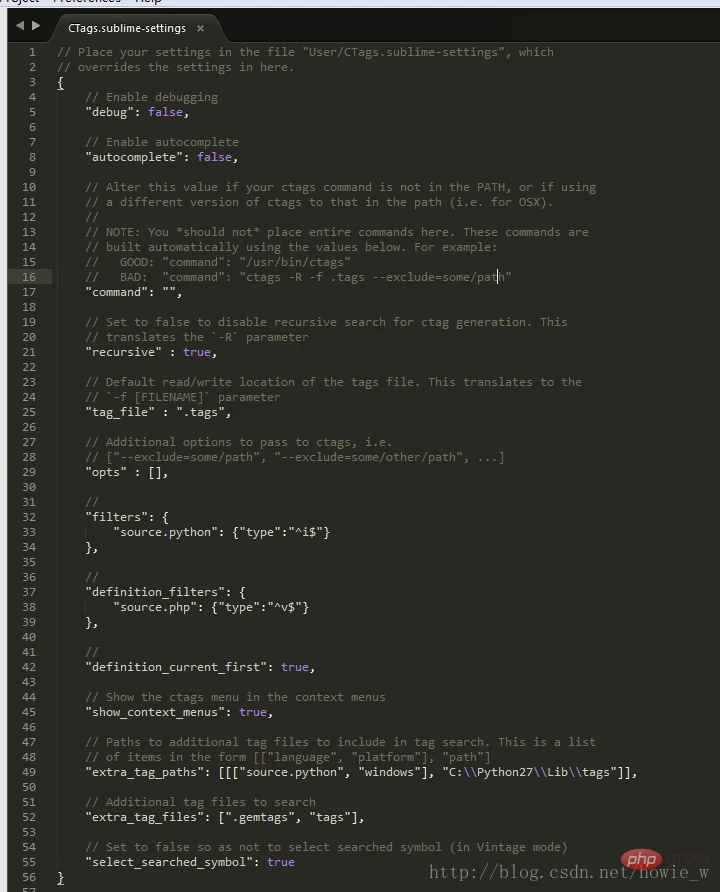Click the "definition_filters" opening brace

coord(242,592)
